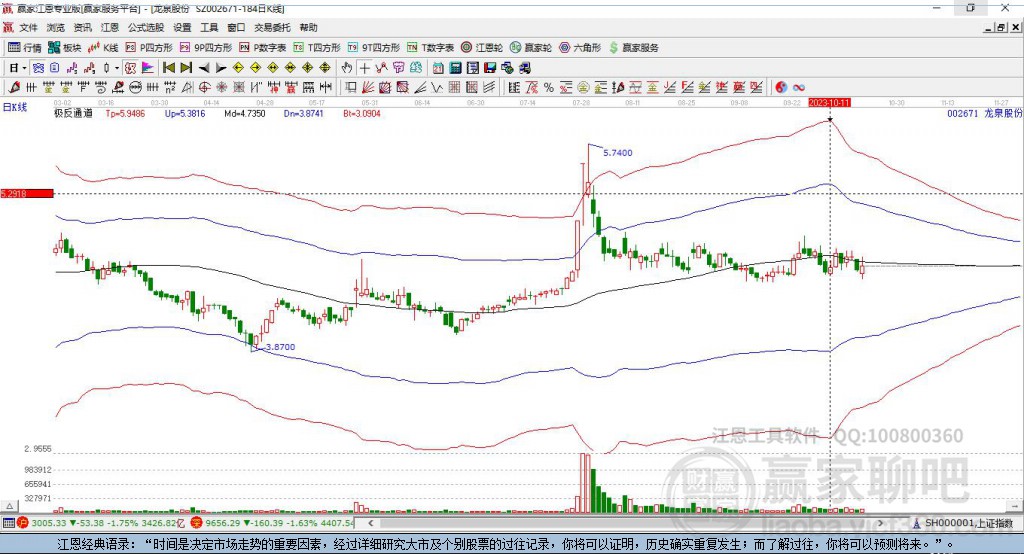1024x554 pixels.
Task: Open the 9T四方形 tool
Action: (374, 48)
